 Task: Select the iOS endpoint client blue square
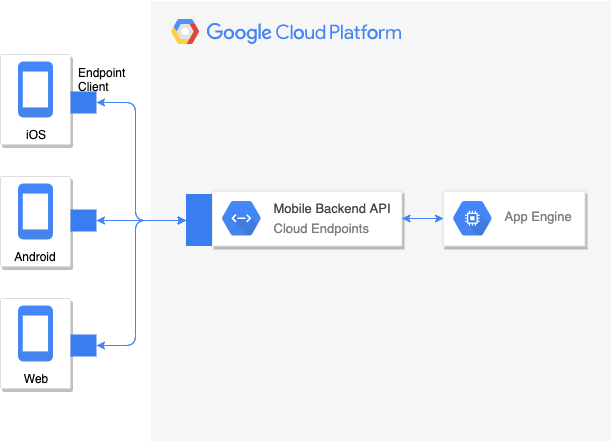(84, 103)
